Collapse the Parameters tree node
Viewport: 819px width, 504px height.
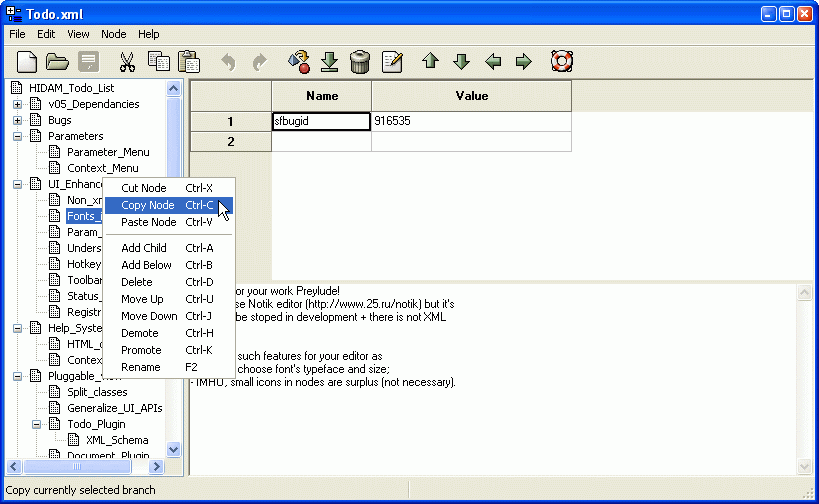click(x=17, y=136)
